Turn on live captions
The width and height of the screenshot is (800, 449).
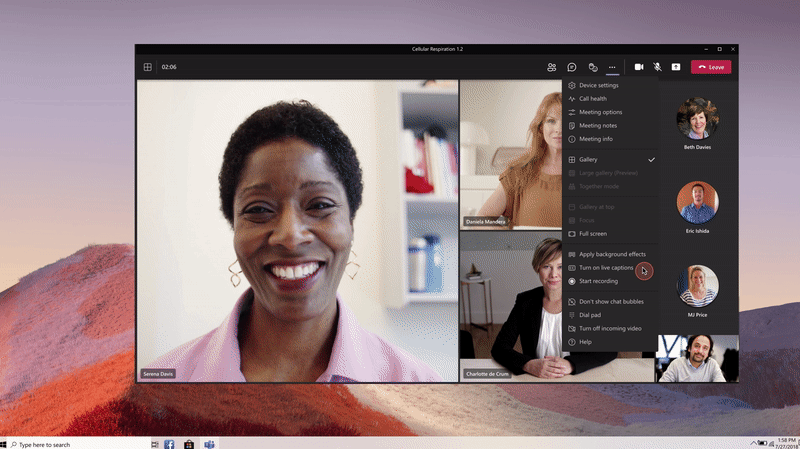coord(606,268)
